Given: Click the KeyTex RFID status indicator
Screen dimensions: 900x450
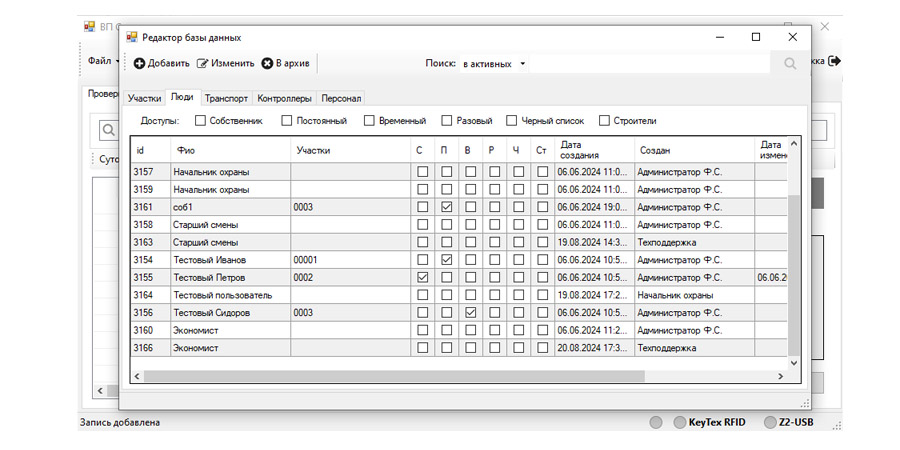Looking at the screenshot, I should pyautogui.click(x=680, y=422).
